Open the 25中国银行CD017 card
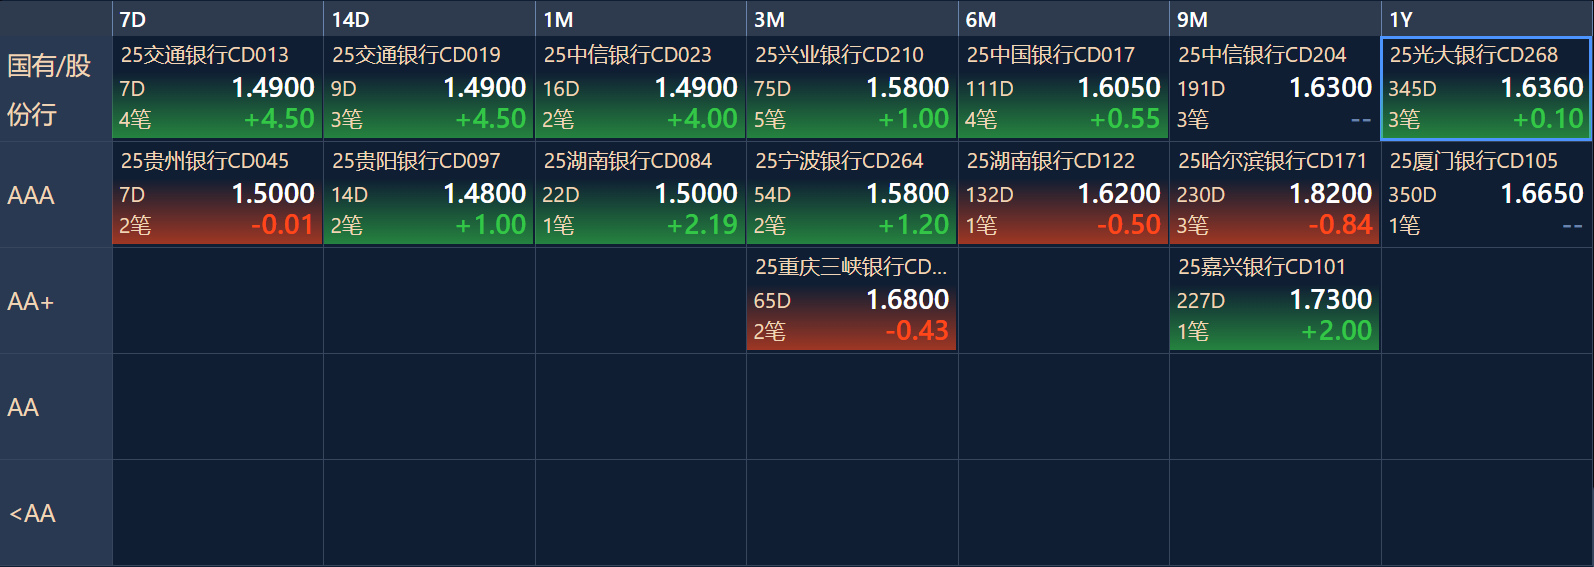This screenshot has height=567, width=1594. (1063, 88)
